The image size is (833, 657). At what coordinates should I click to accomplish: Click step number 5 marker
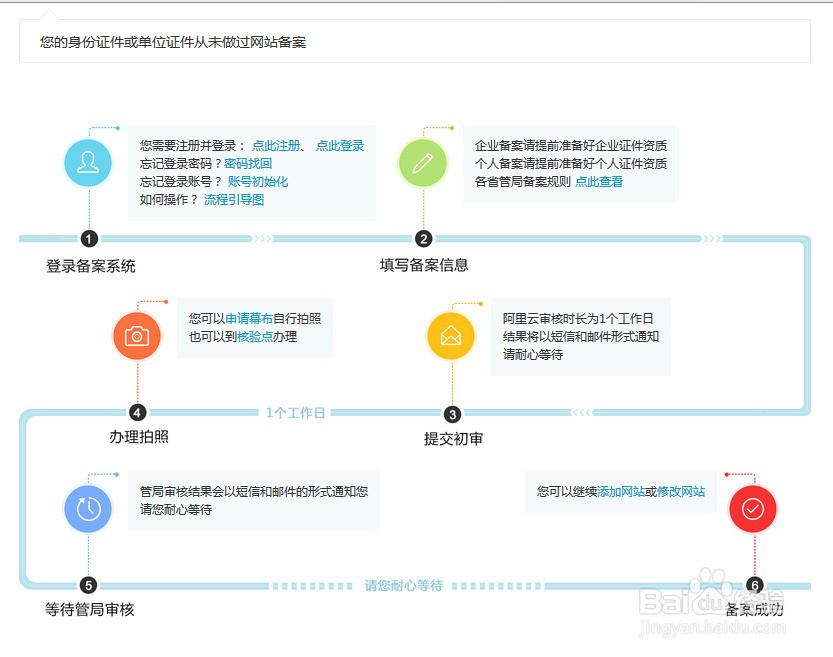88,585
